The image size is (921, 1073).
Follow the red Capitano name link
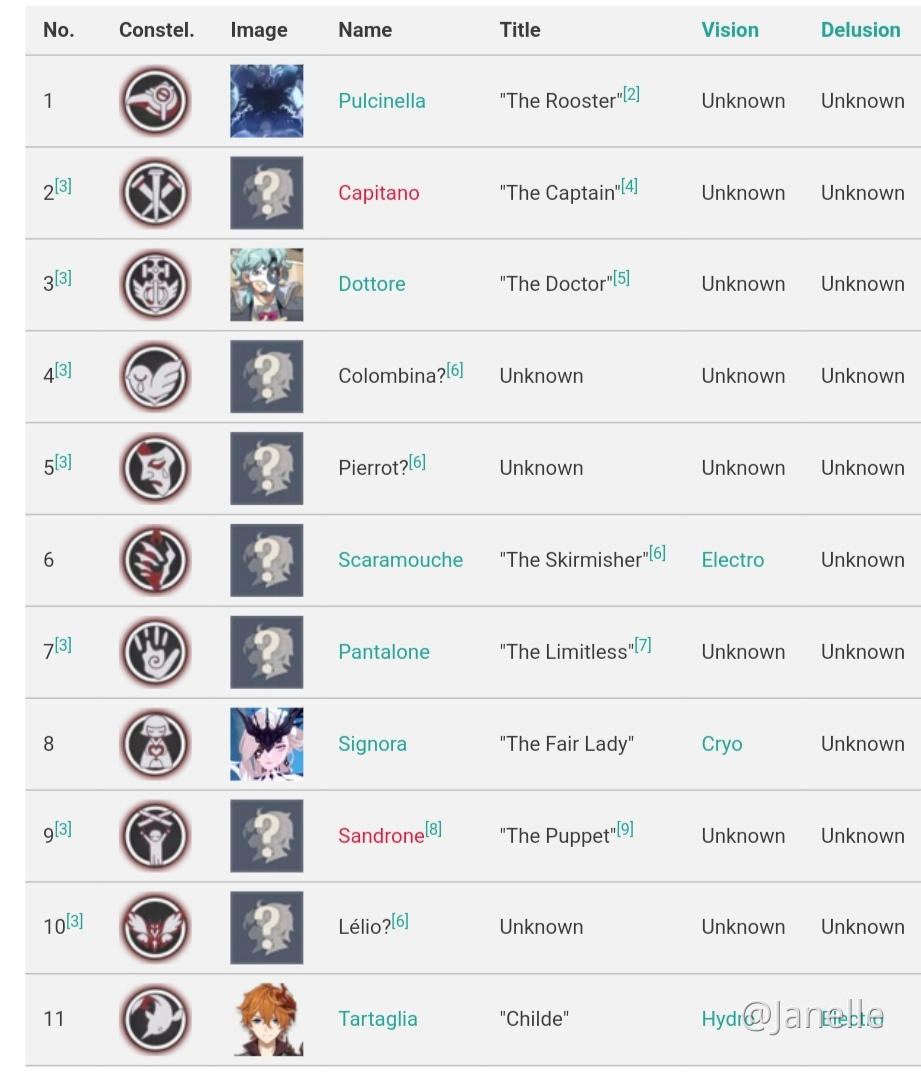pos(379,193)
